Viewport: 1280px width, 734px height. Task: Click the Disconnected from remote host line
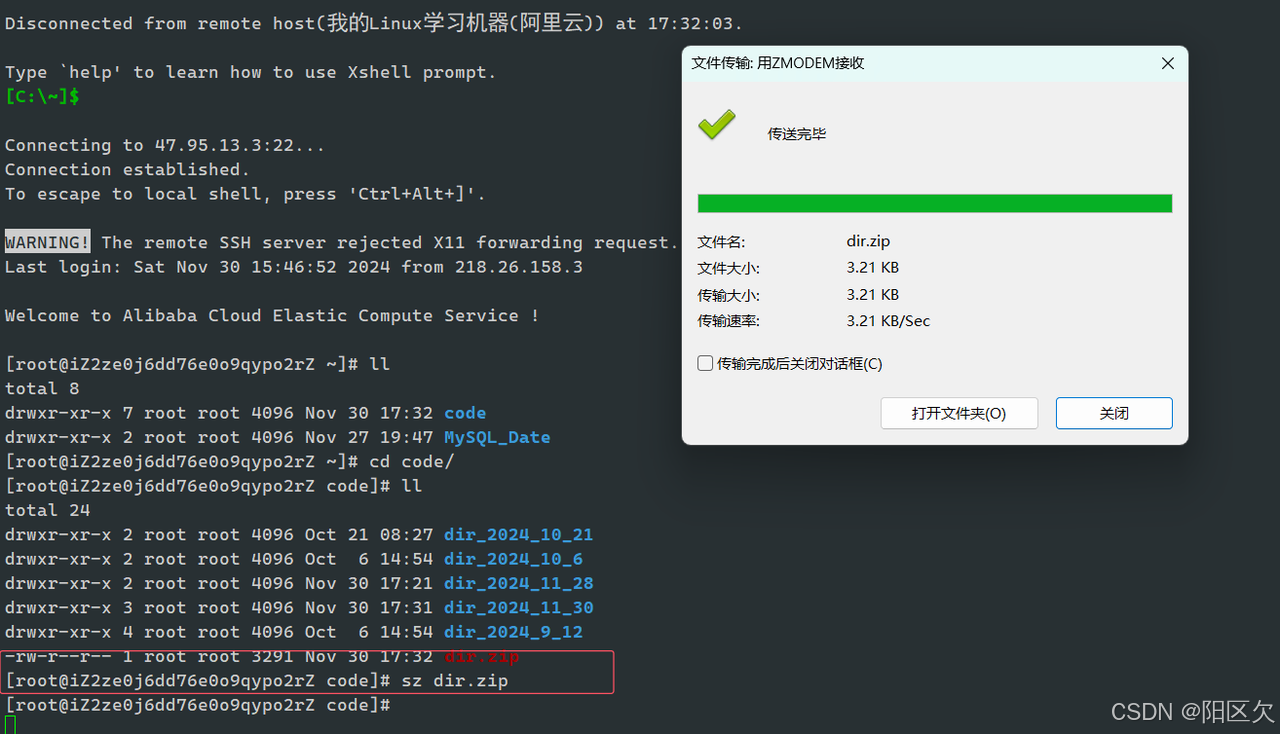374,23
